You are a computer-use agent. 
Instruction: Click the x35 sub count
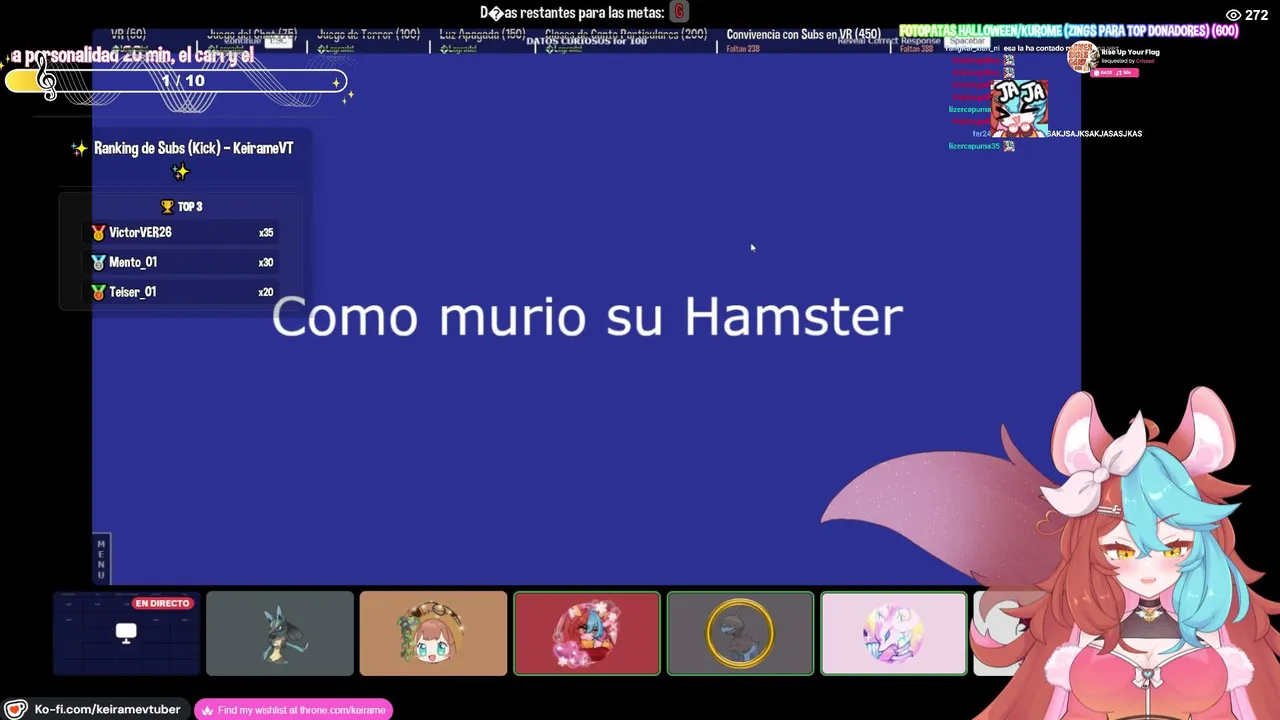click(266, 232)
